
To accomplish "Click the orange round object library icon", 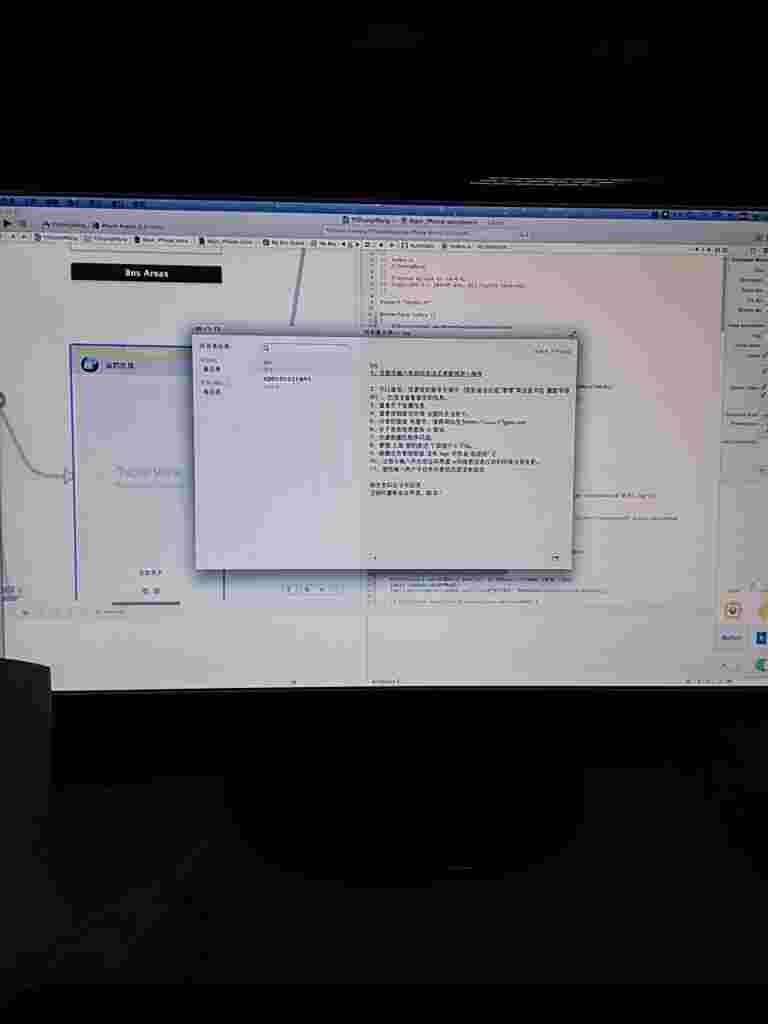I will pyautogui.click(x=733, y=610).
